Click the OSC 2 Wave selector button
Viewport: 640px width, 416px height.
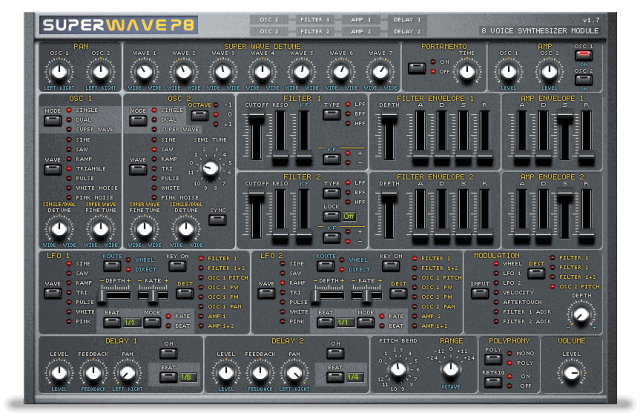(138, 169)
